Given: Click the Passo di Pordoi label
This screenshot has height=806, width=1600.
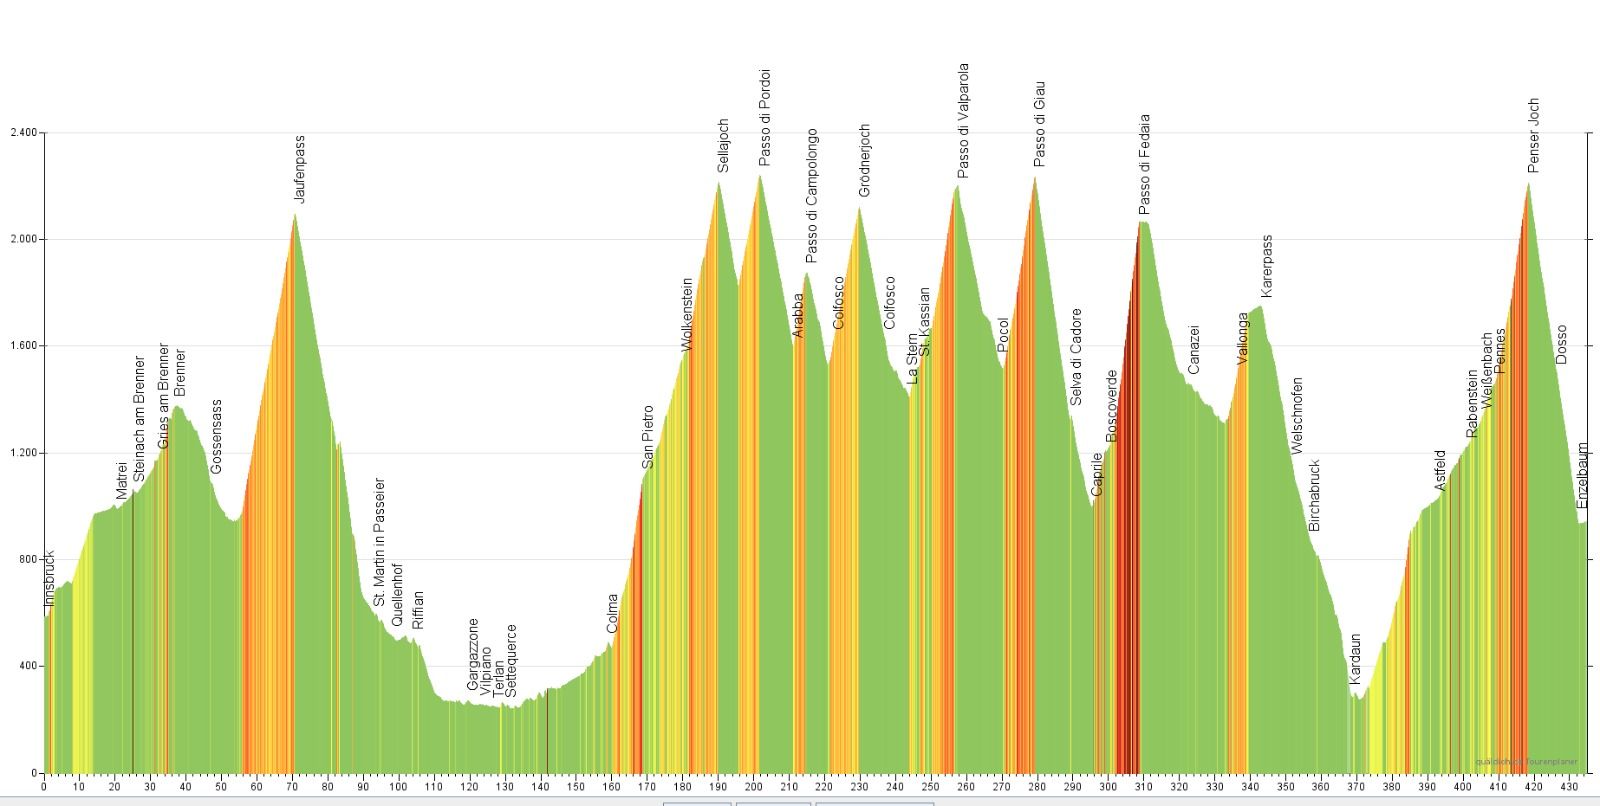Looking at the screenshot, I should pyautogui.click(x=764, y=117).
